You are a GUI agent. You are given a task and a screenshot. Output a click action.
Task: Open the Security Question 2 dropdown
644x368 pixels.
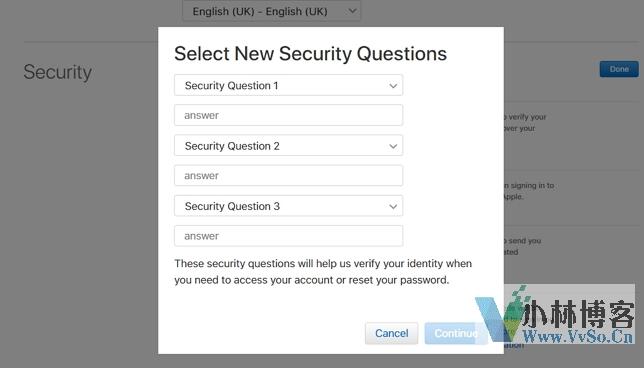[288, 146]
